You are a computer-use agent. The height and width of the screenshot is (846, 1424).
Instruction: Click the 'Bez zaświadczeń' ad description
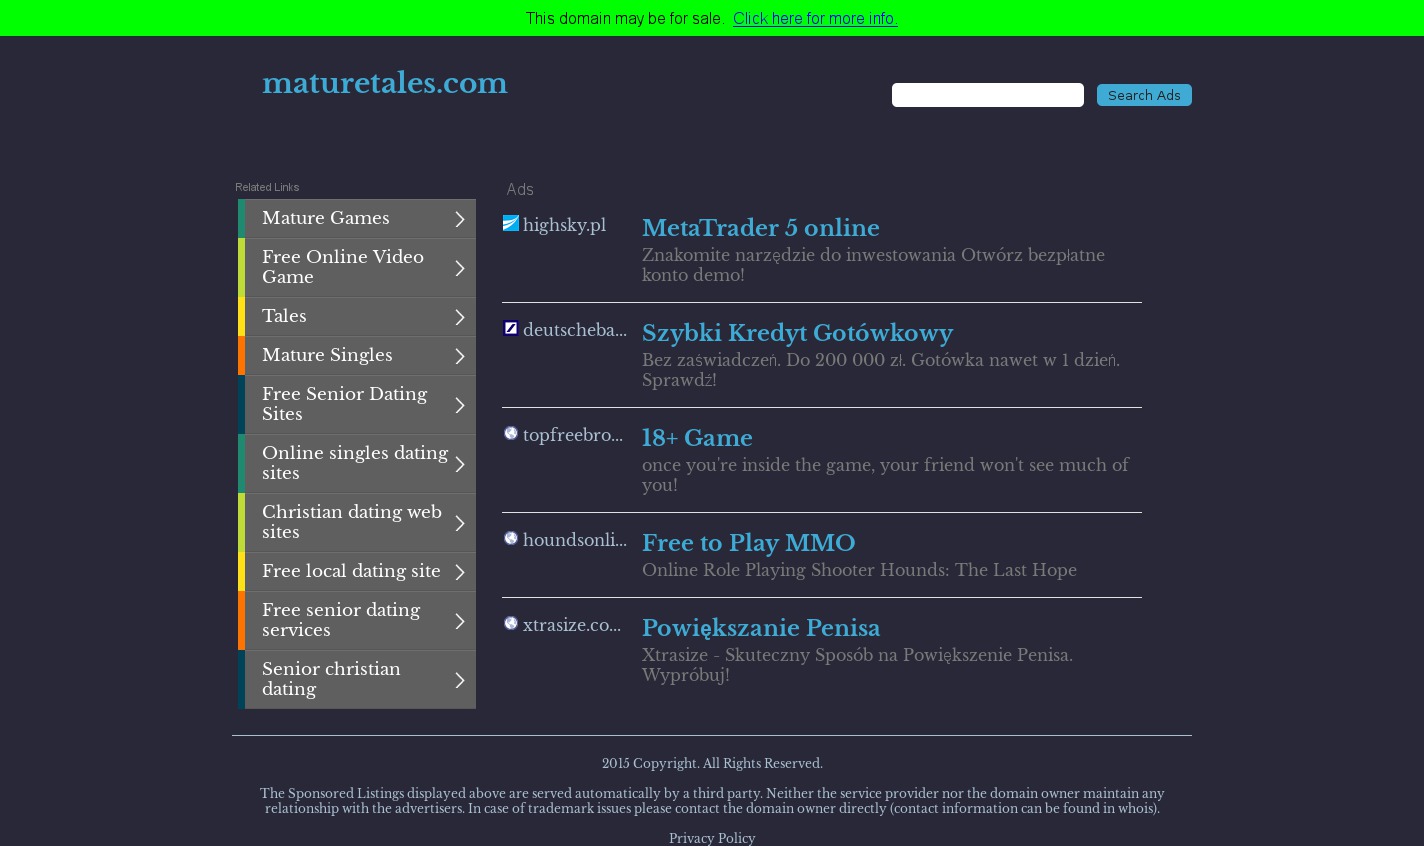tap(881, 370)
